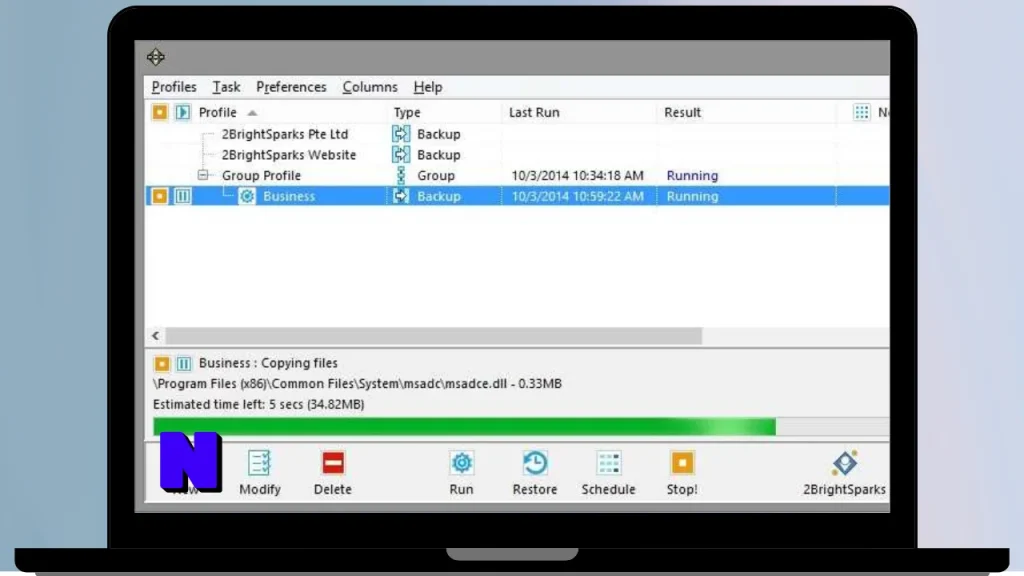Click backup type icon for 2BrightSparks Website
Screen dimensions: 1024x576
(x=401, y=155)
